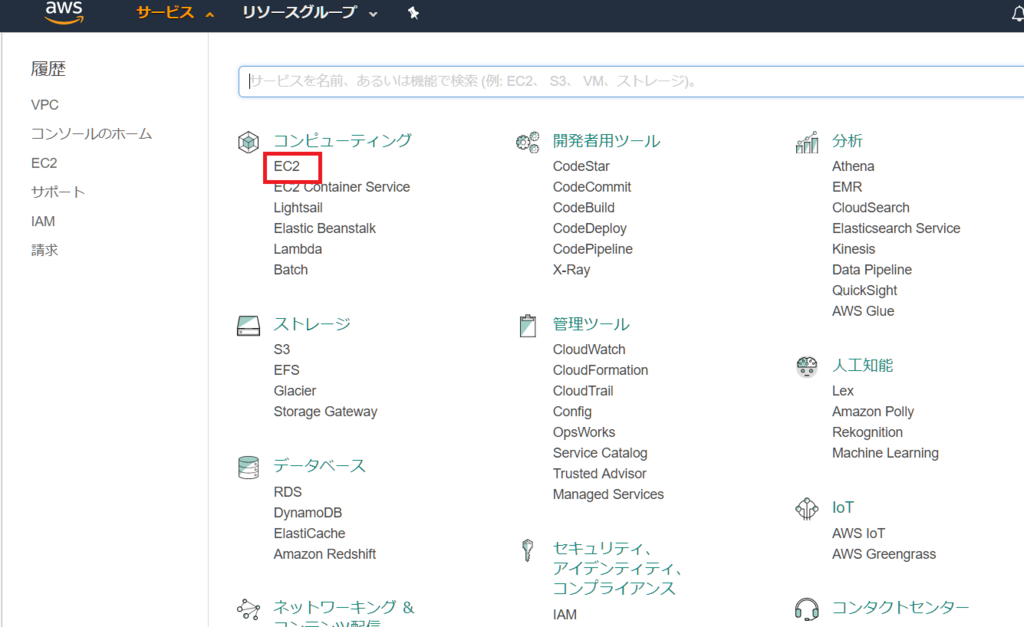1024x627 pixels.
Task: Open X-Ray
Action: click(571, 270)
